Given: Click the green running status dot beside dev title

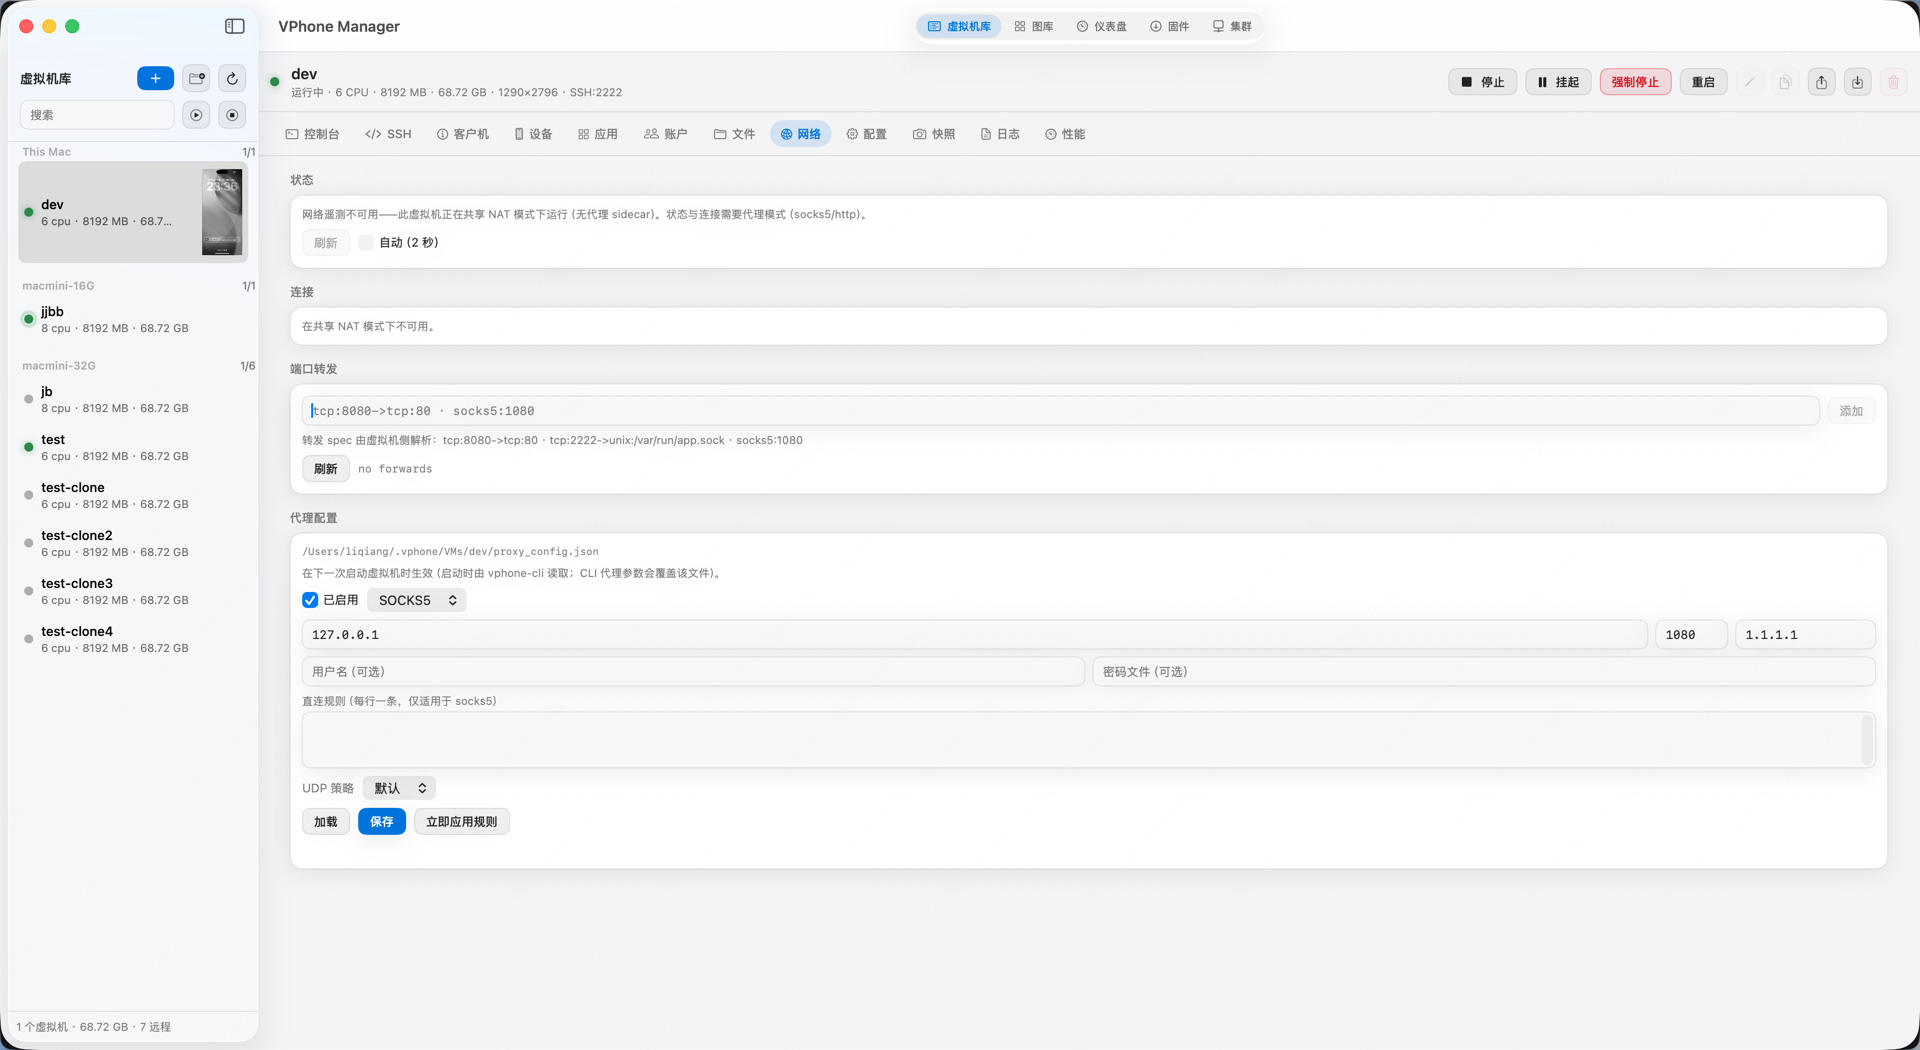Looking at the screenshot, I should pos(275,82).
